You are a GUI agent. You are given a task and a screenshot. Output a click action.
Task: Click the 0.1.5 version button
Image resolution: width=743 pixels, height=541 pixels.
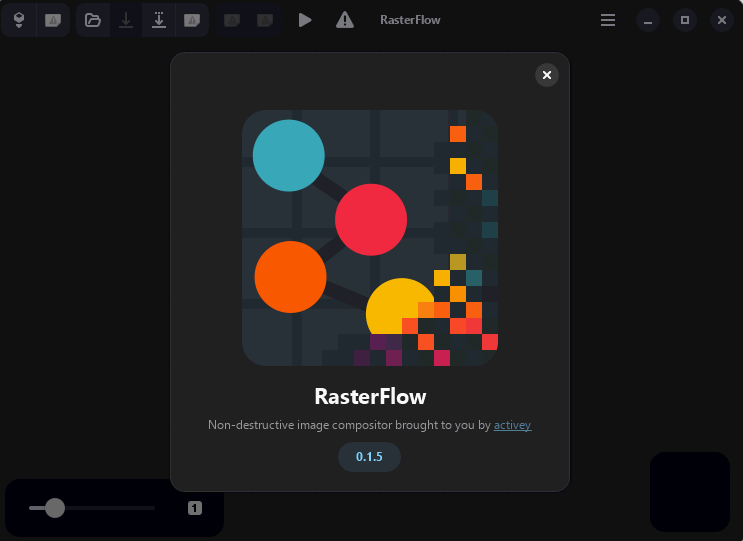coord(369,457)
